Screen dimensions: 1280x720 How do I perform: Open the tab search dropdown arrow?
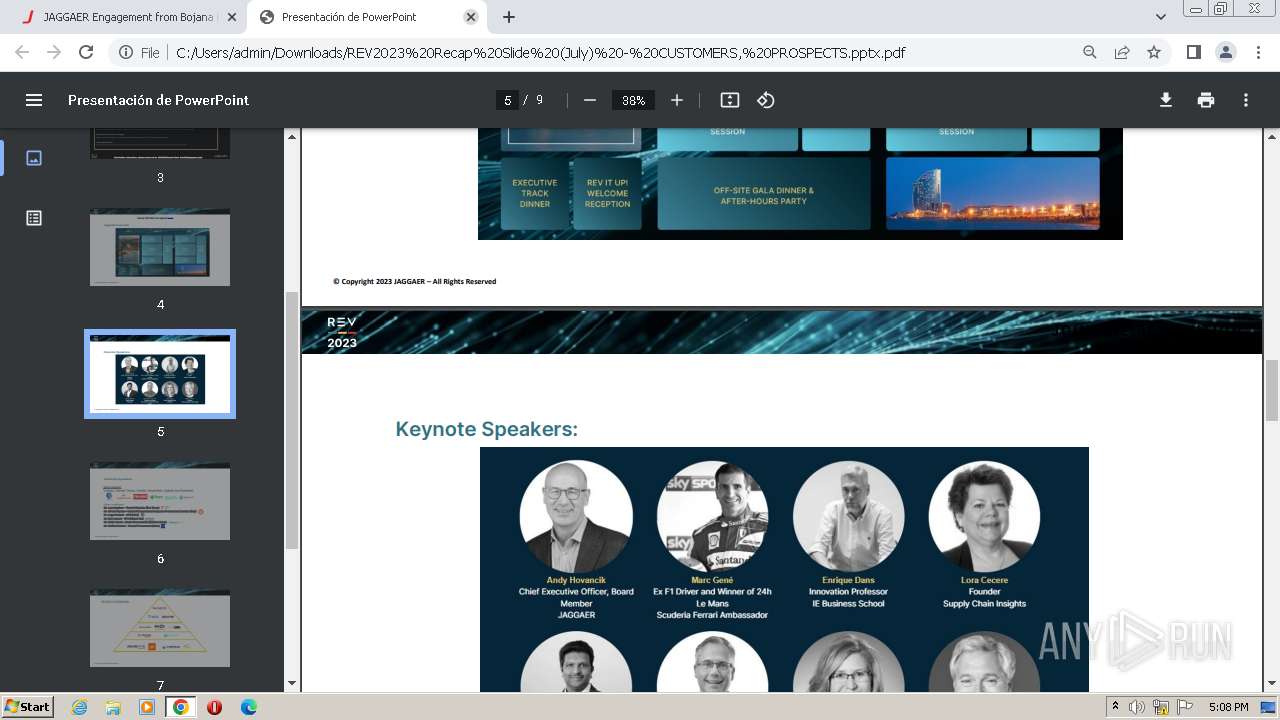coord(1161,17)
